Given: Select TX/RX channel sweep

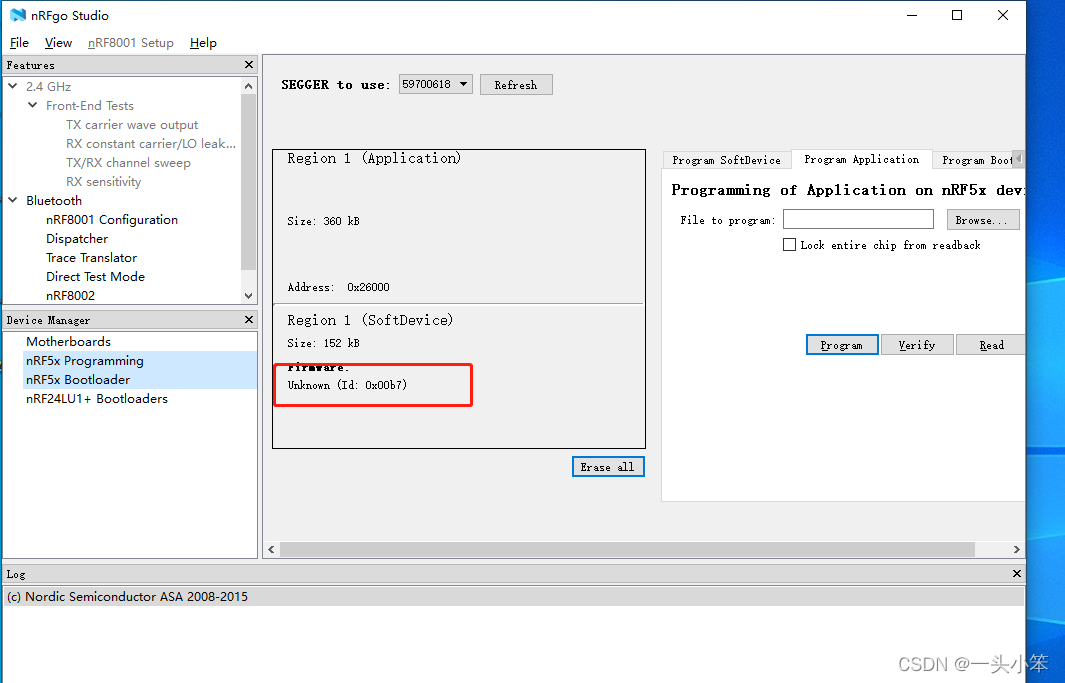Looking at the screenshot, I should click(128, 162).
